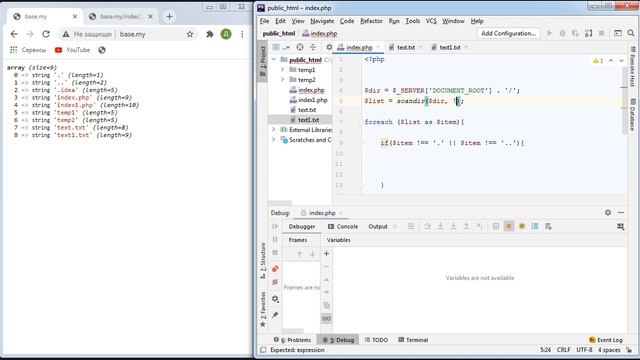
Task: Click Collapse All icon in Project panel
Action: 313,47
